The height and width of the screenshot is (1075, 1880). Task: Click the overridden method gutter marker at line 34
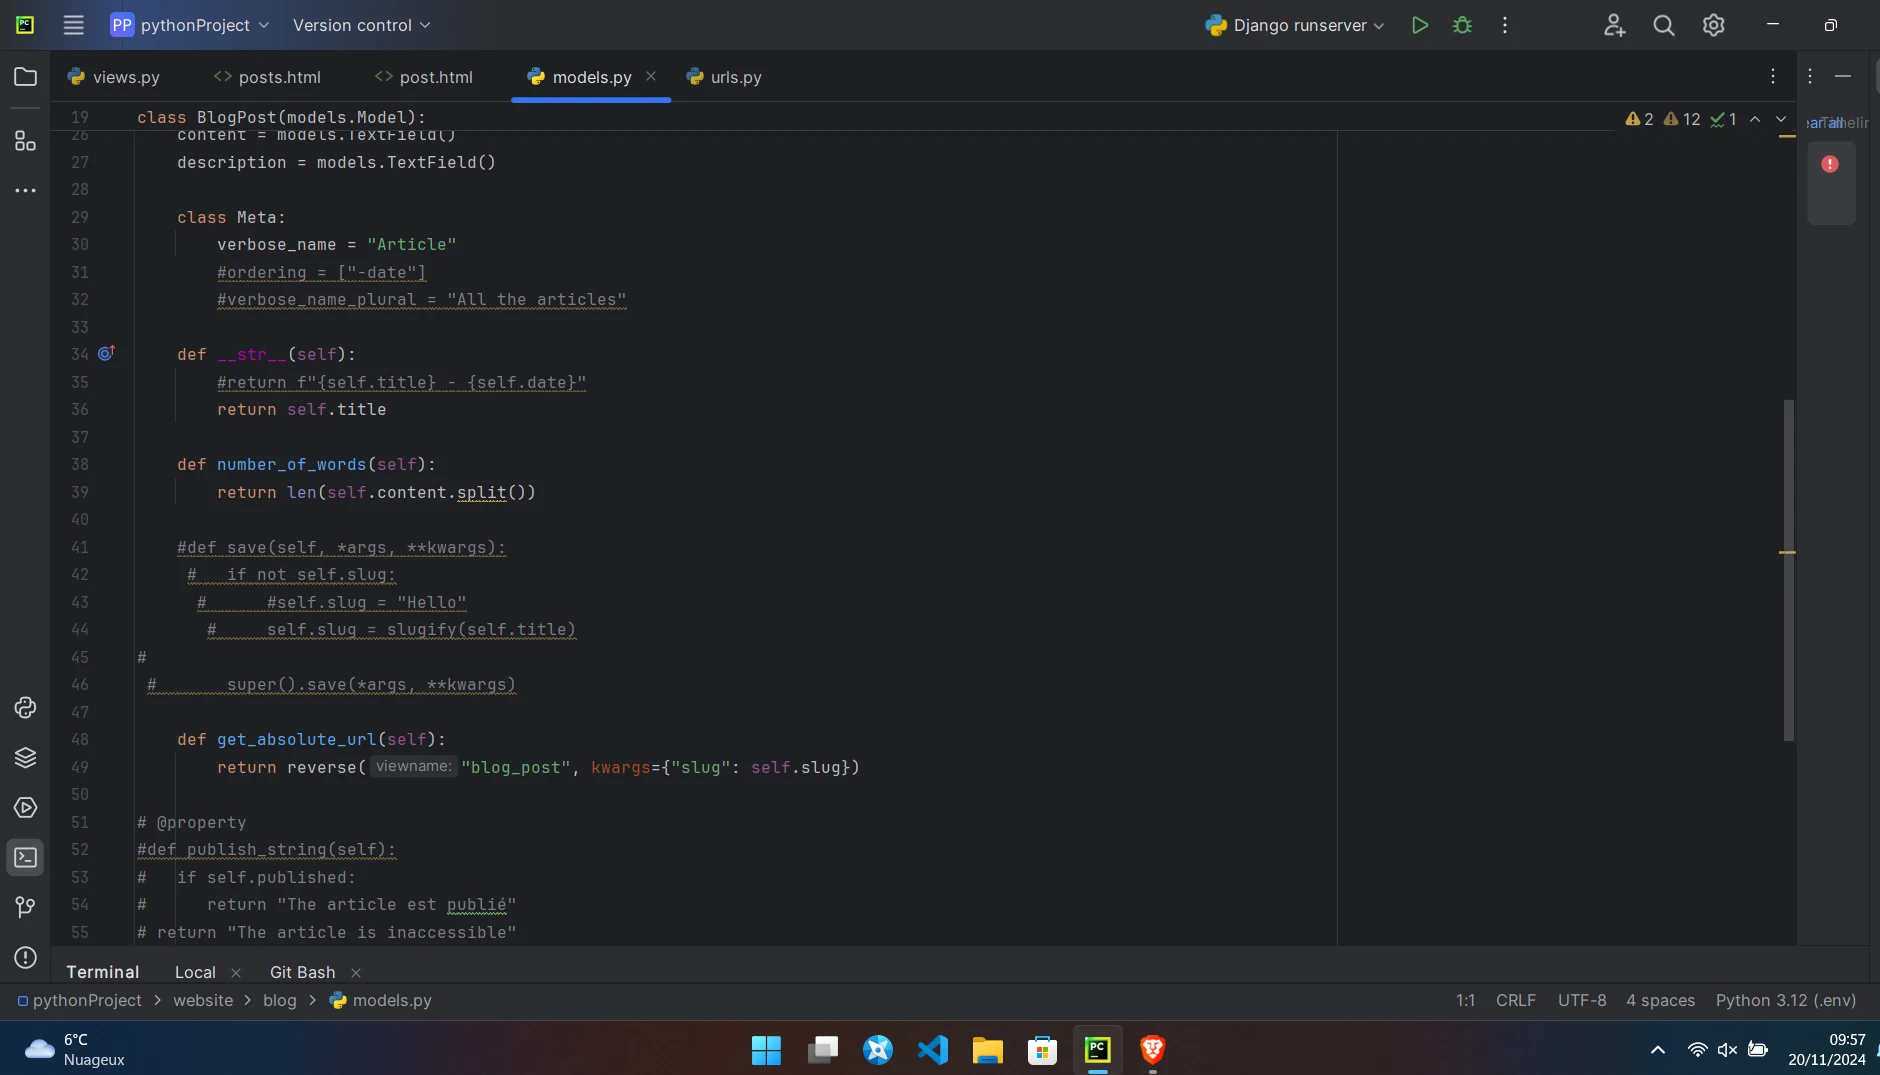pos(106,353)
